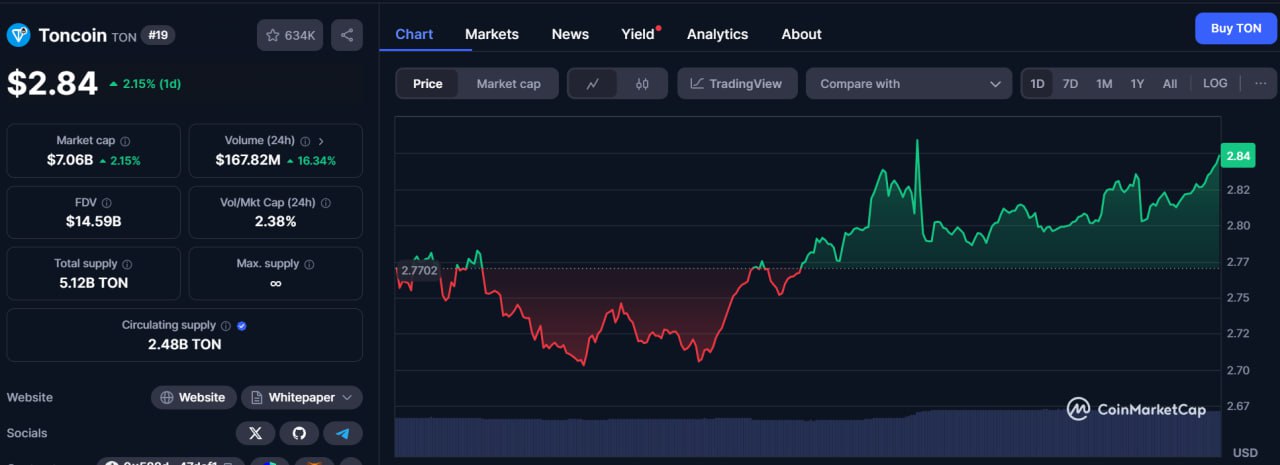Open Market cap info tooltip icon
This screenshot has height=465, width=1280.
(x=125, y=141)
